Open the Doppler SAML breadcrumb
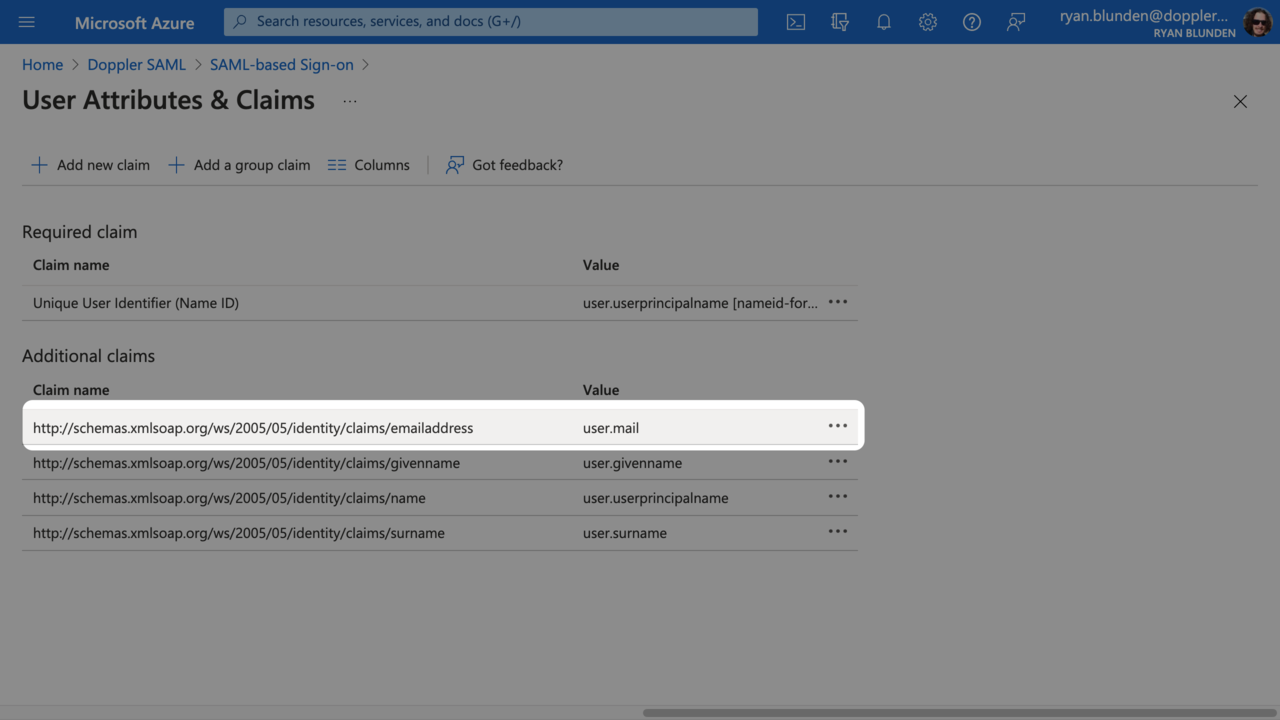The height and width of the screenshot is (720, 1280). click(x=136, y=64)
